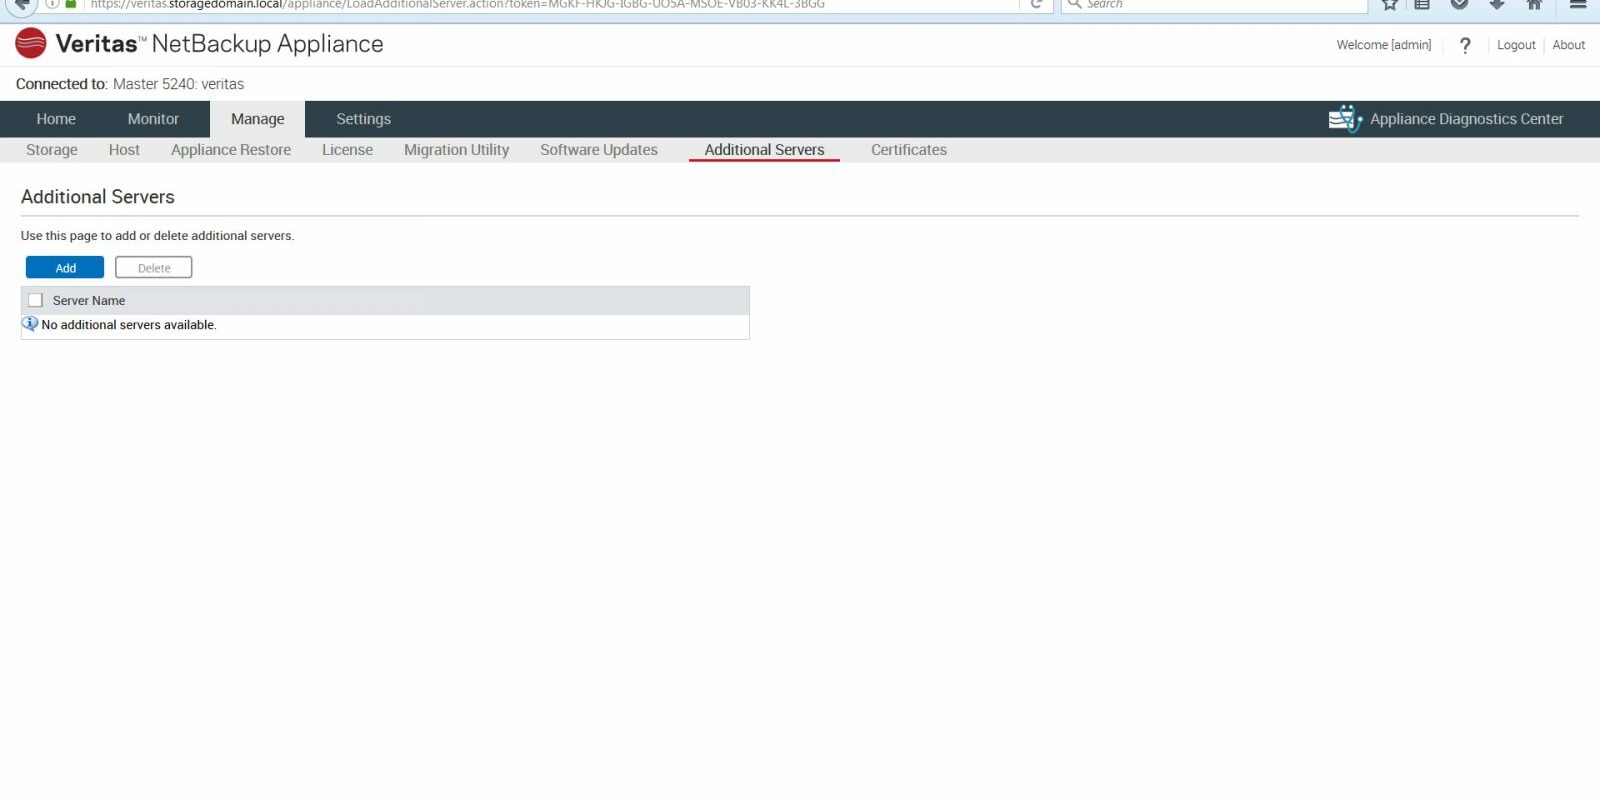Viewport: 1600px width, 800px height.
Task: Open the Certificates page
Action: click(909, 150)
